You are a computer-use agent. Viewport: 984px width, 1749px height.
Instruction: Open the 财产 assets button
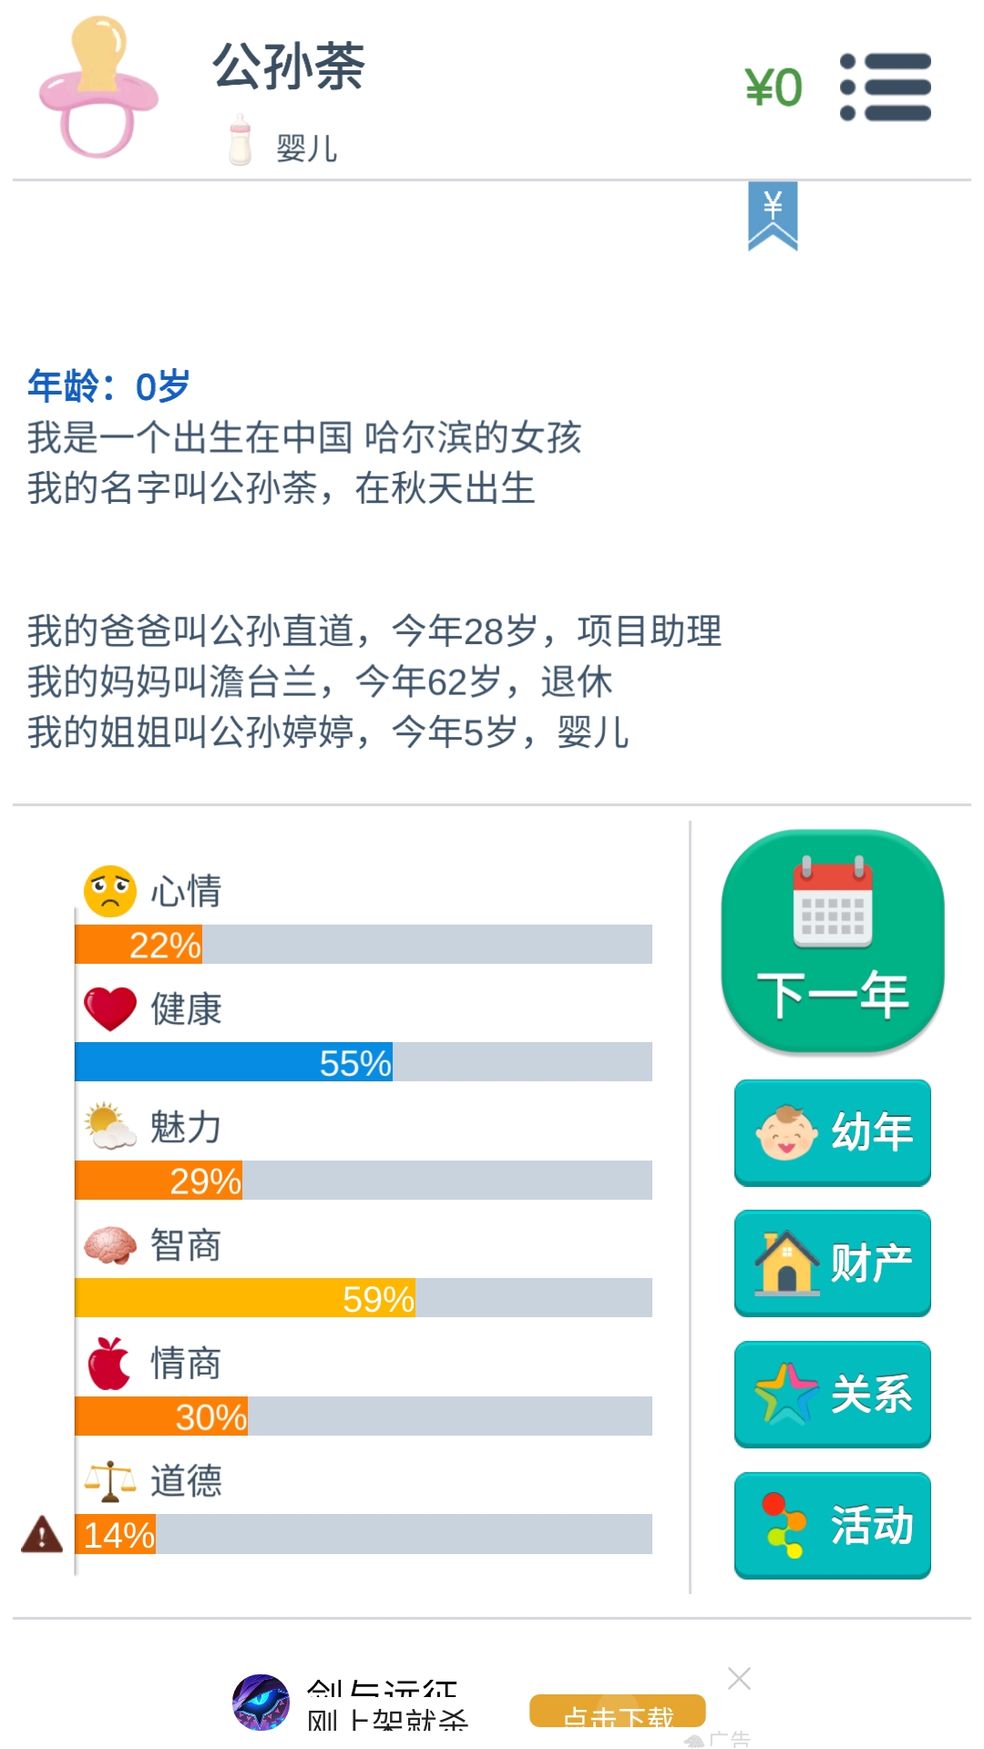pos(833,1264)
